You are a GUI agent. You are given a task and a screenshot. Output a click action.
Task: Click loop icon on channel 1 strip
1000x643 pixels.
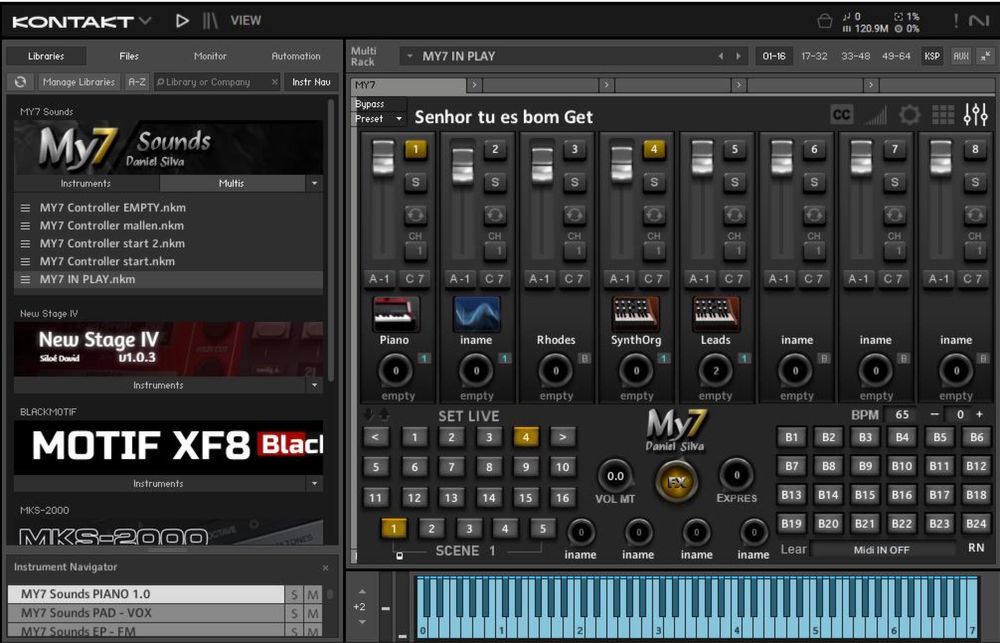point(415,215)
